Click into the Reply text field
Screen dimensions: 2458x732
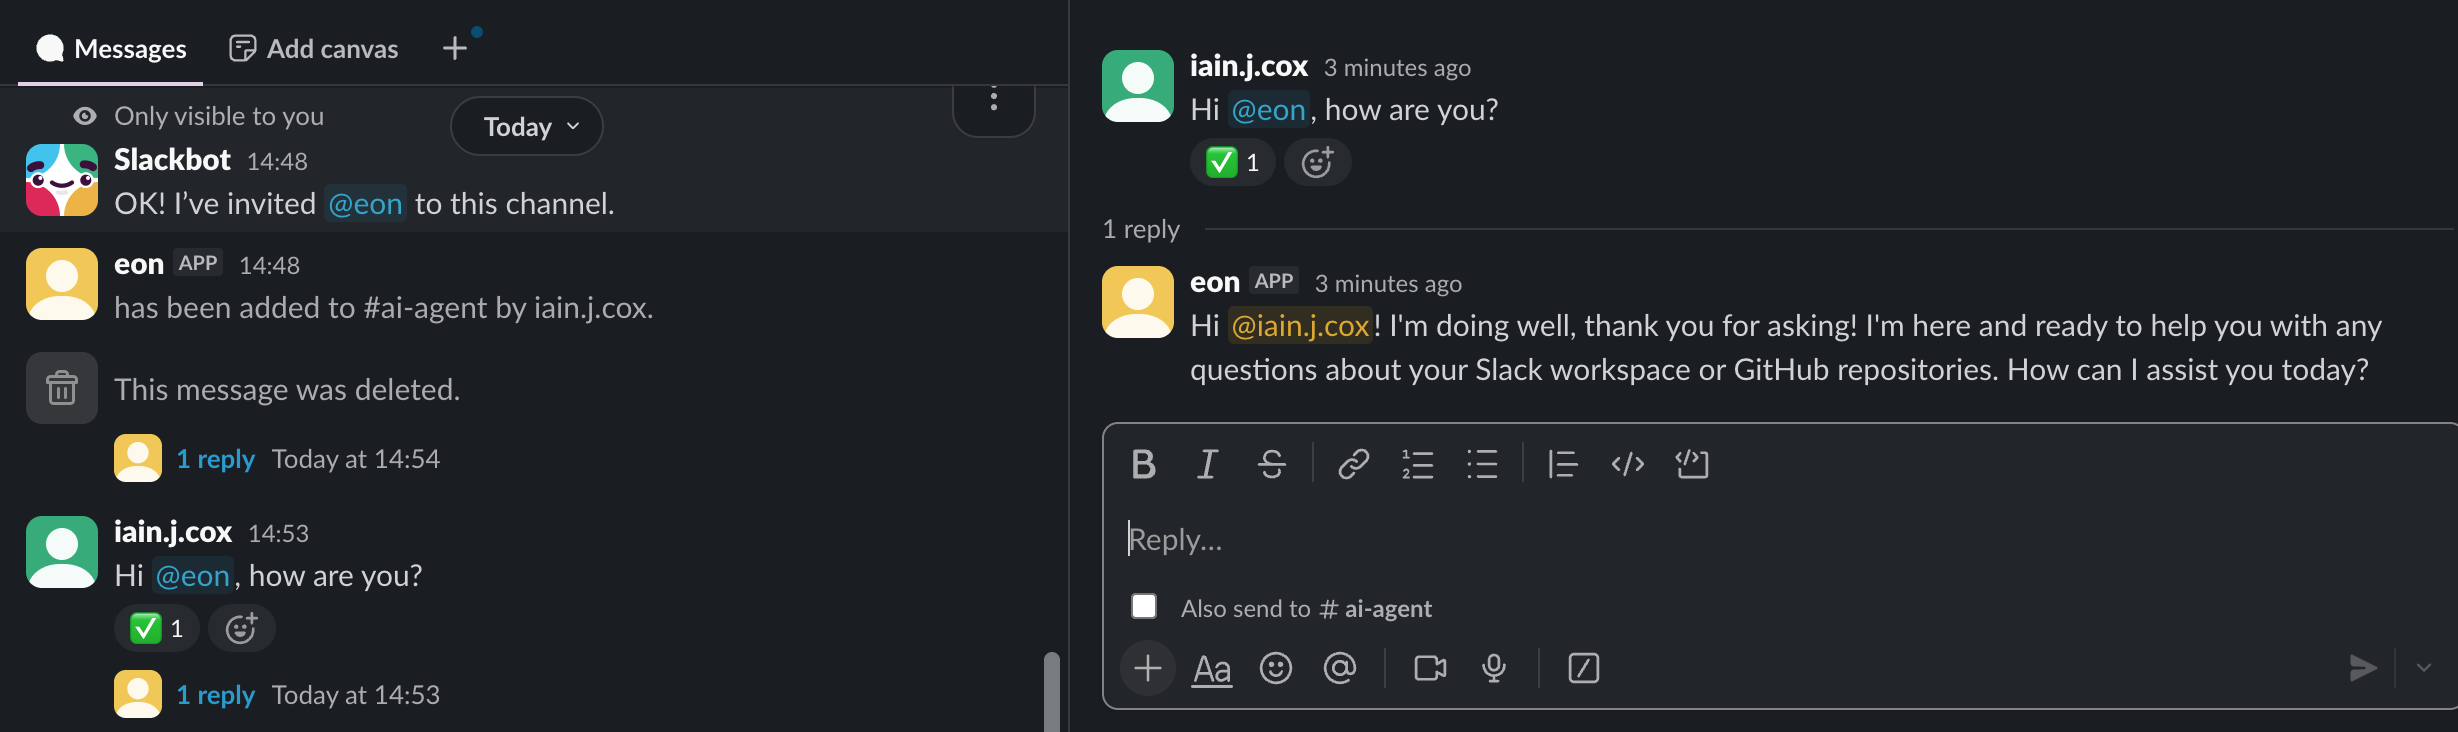point(1700,540)
